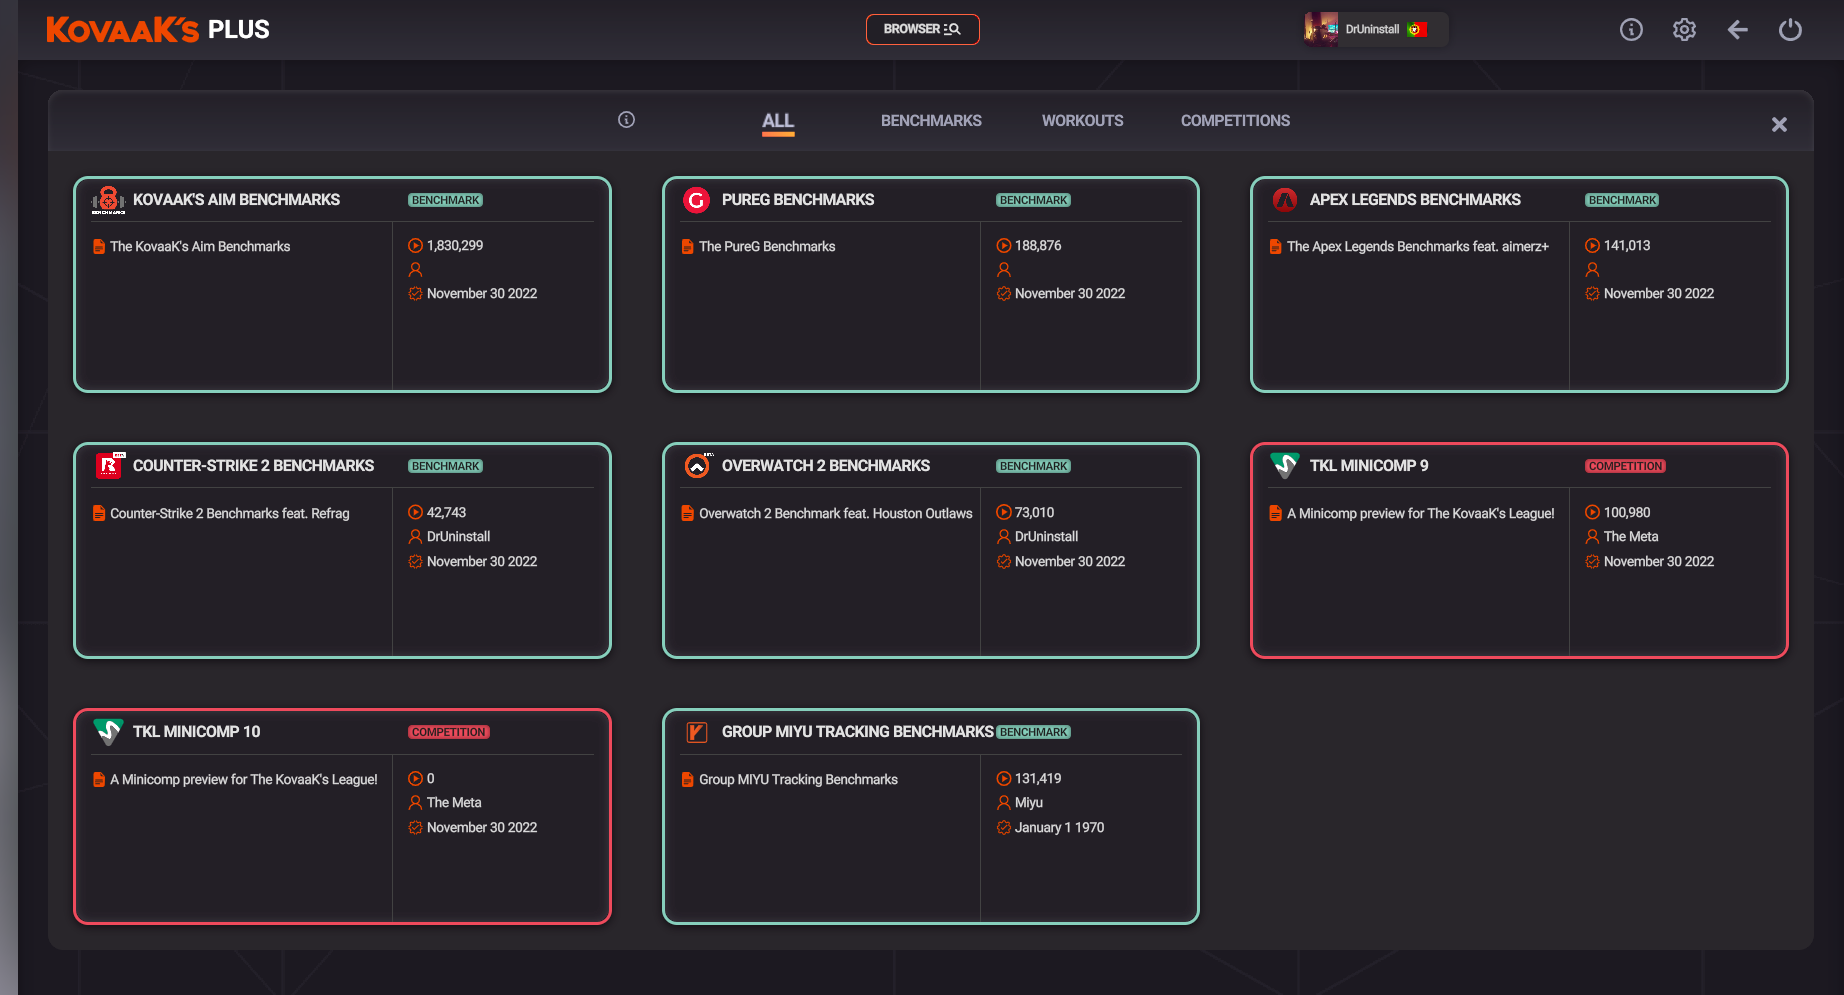Click the document icon before Group MIYU Tracking Benchmarks

click(x=687, y=779)
